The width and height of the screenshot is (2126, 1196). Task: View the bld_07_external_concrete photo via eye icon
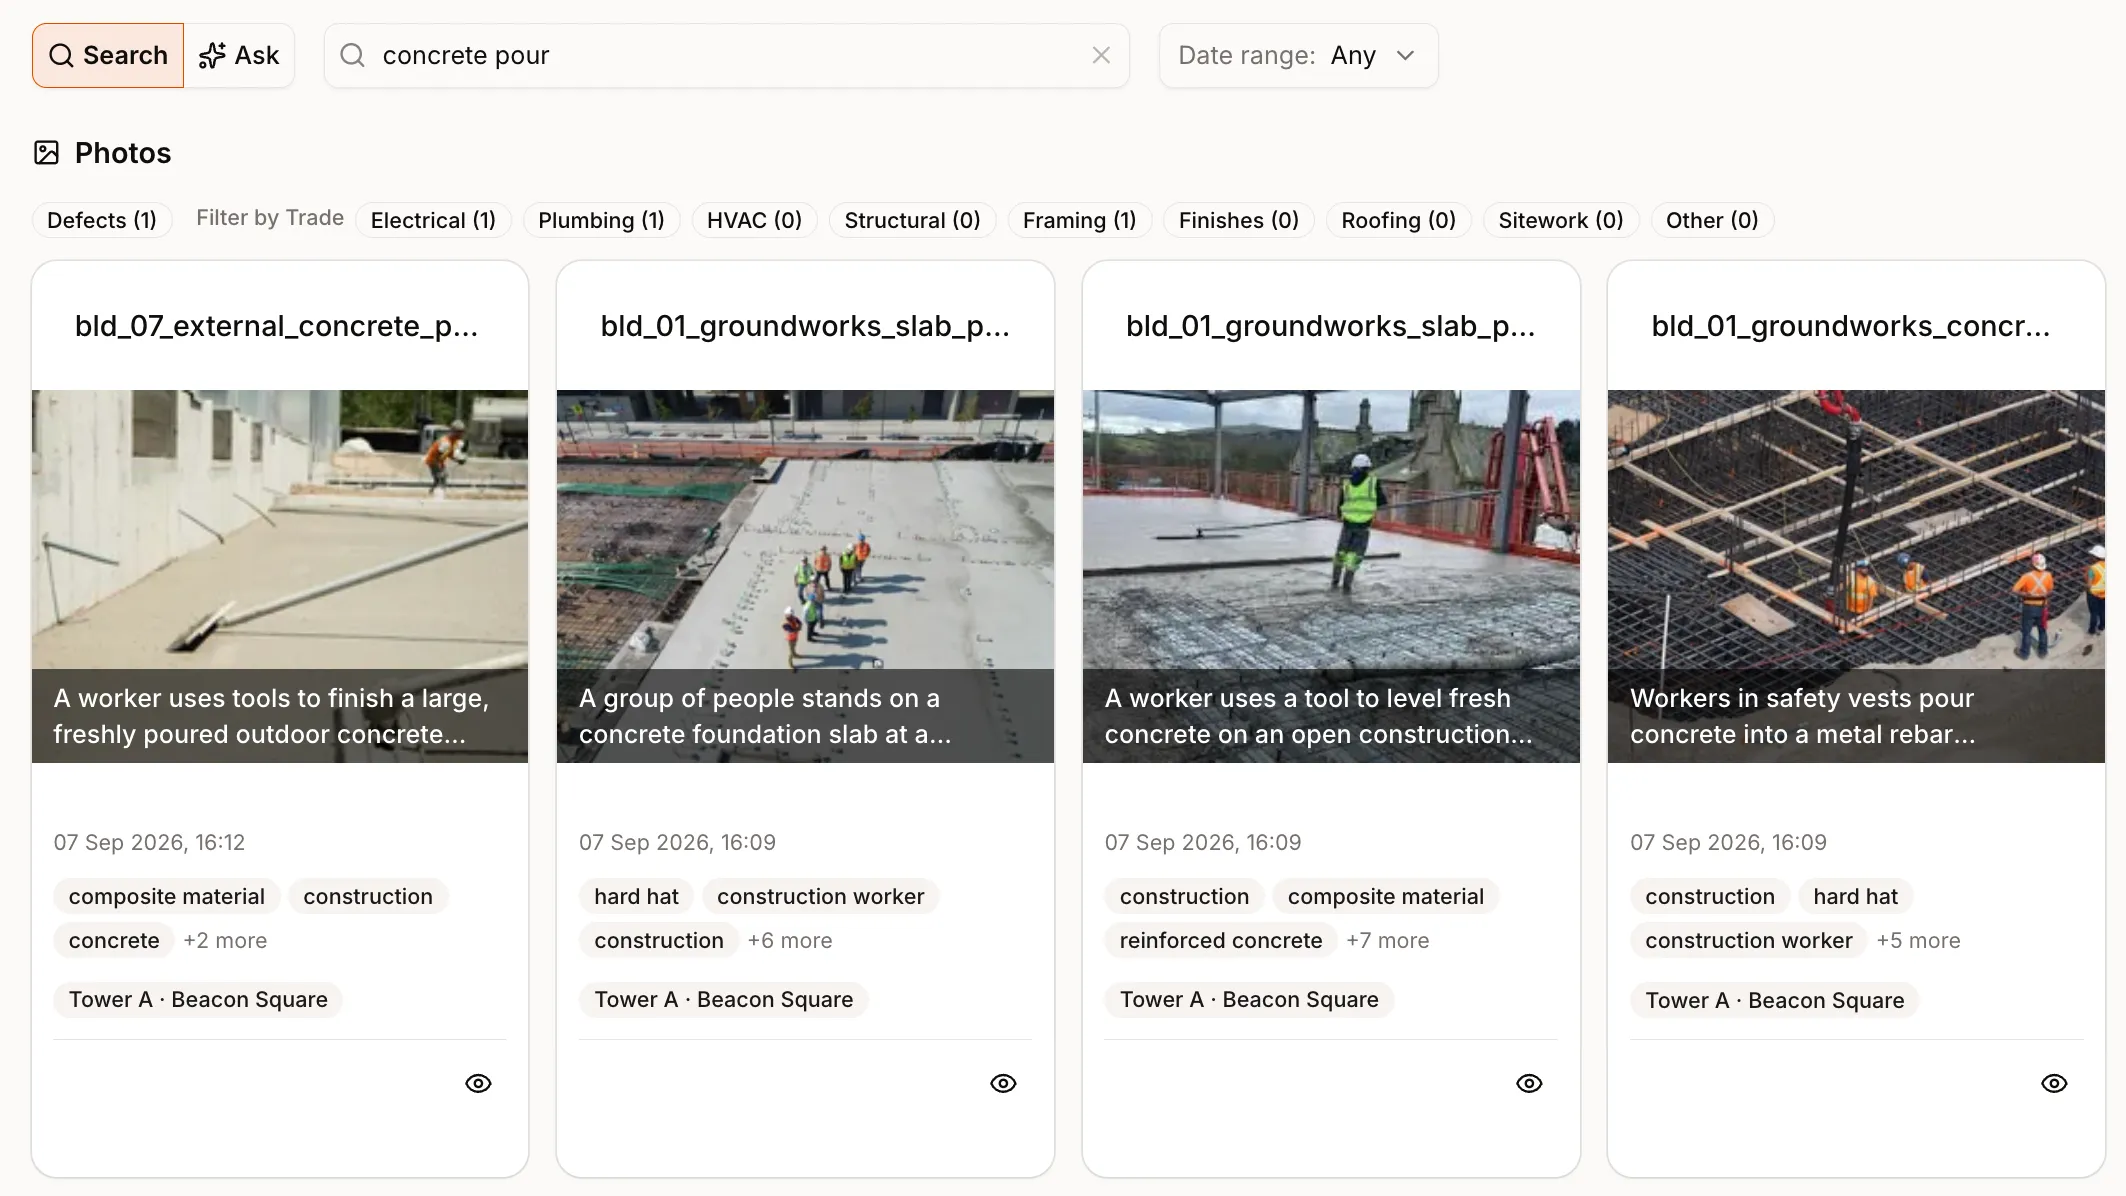(x=478, y=1083)
